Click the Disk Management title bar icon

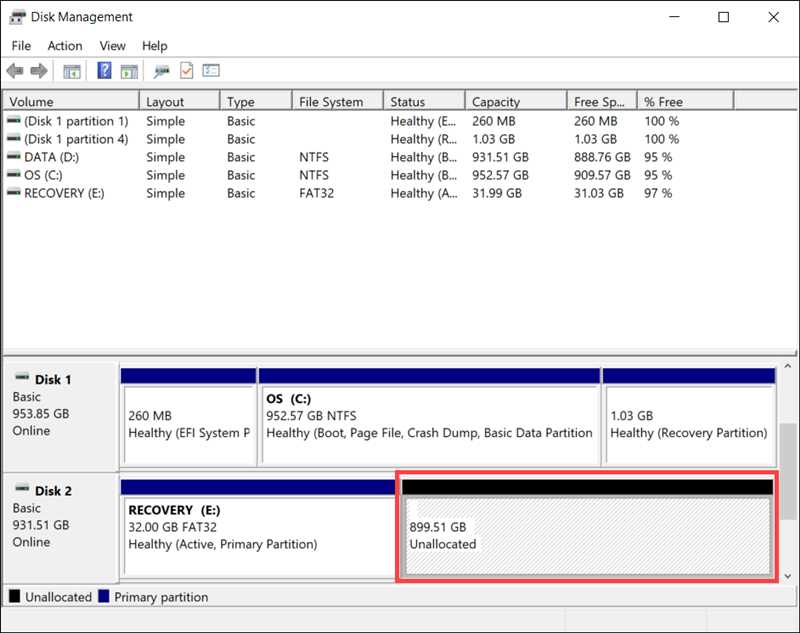click(x=17, y=17)
